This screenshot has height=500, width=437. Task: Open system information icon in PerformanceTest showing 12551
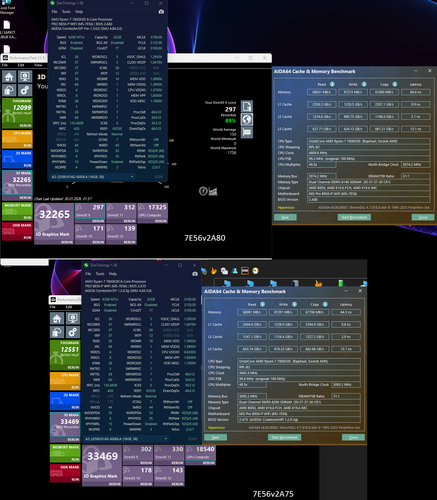click(73, 318)
